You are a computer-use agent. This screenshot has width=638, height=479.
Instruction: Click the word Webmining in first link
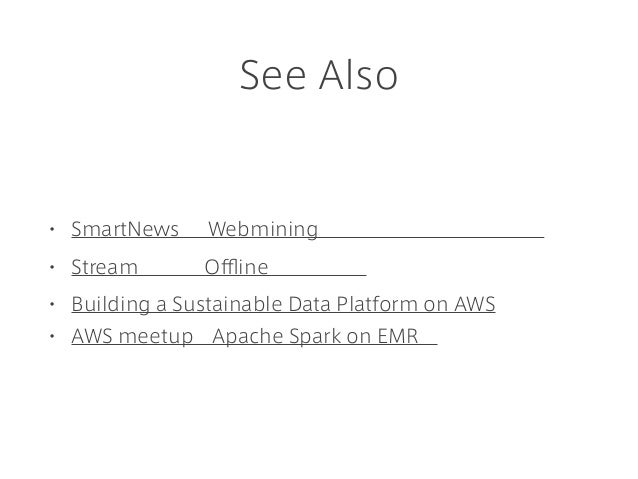[x=263, y=229]
